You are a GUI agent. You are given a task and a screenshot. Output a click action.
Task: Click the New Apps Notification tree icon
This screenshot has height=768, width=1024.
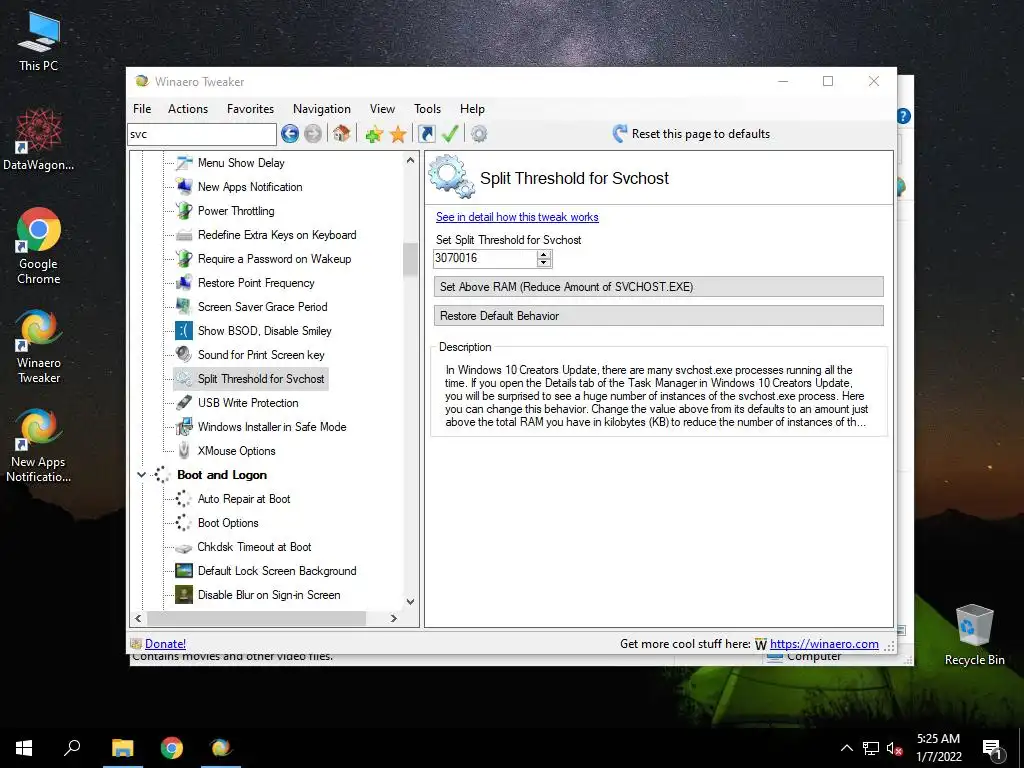tap(184, 187)
